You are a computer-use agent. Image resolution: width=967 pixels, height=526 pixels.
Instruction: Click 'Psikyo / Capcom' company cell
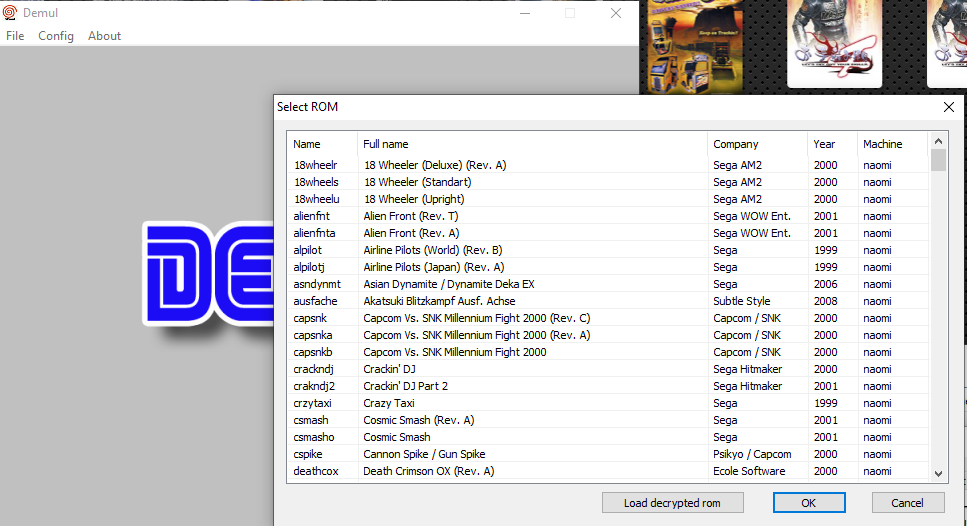752,454
